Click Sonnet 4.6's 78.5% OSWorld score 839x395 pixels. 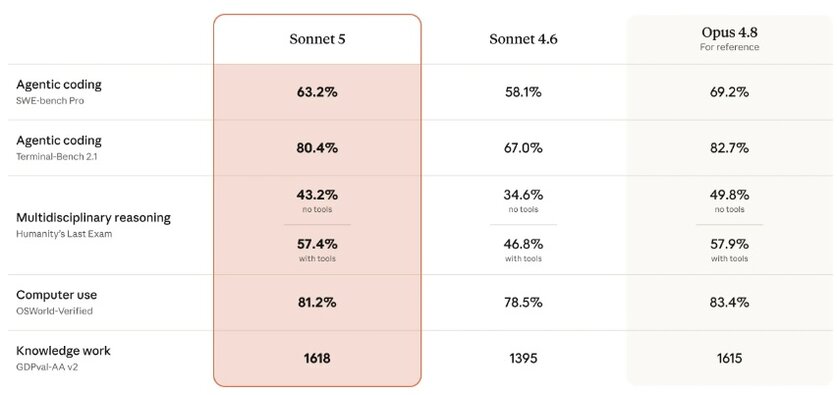tap(523, 302)
